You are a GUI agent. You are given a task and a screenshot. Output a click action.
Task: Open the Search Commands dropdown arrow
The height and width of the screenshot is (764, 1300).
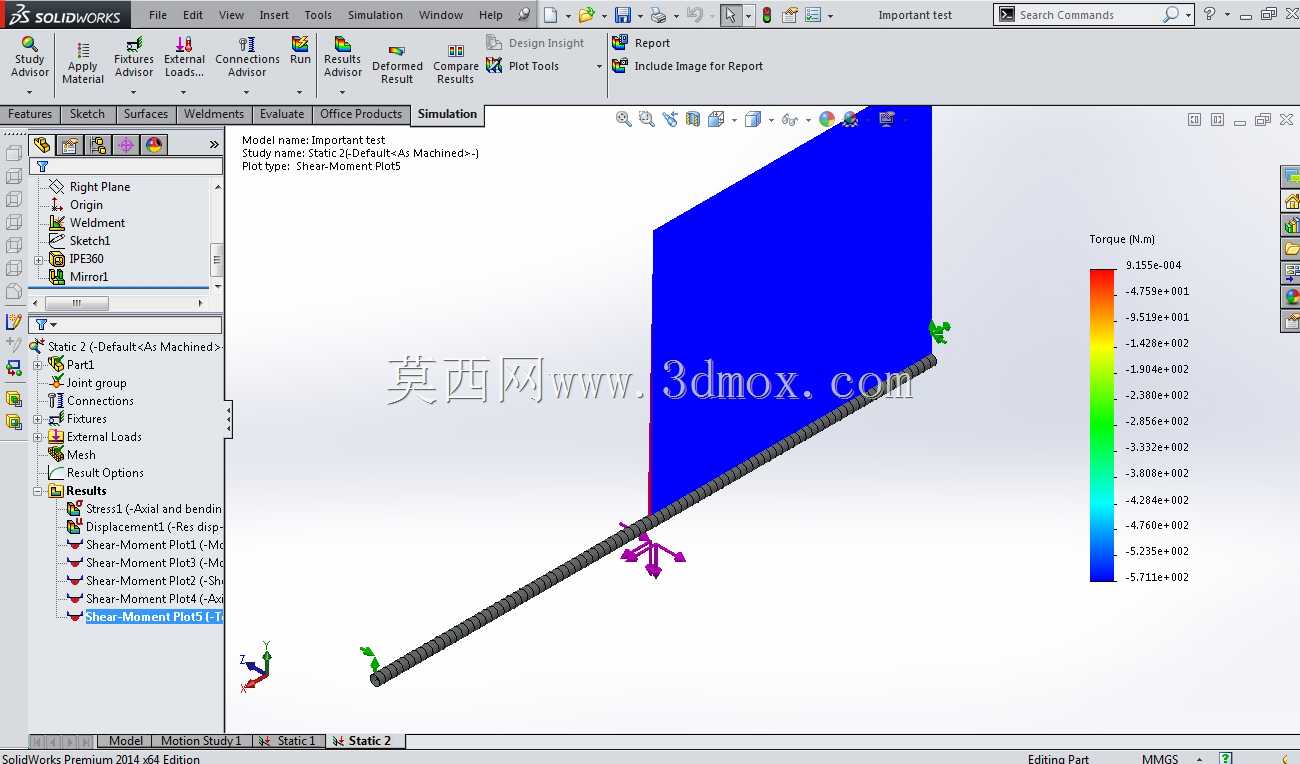pos(1188,15)
